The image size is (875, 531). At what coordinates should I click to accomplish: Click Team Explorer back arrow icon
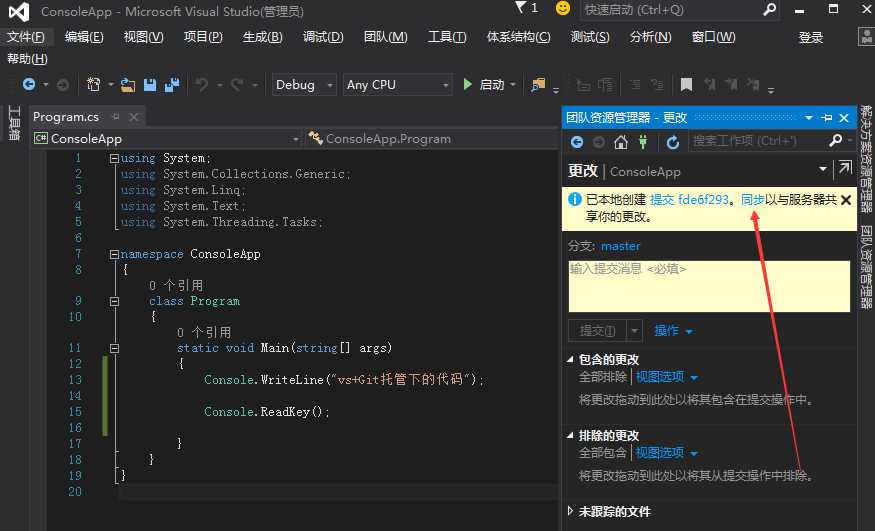(577, 142)
